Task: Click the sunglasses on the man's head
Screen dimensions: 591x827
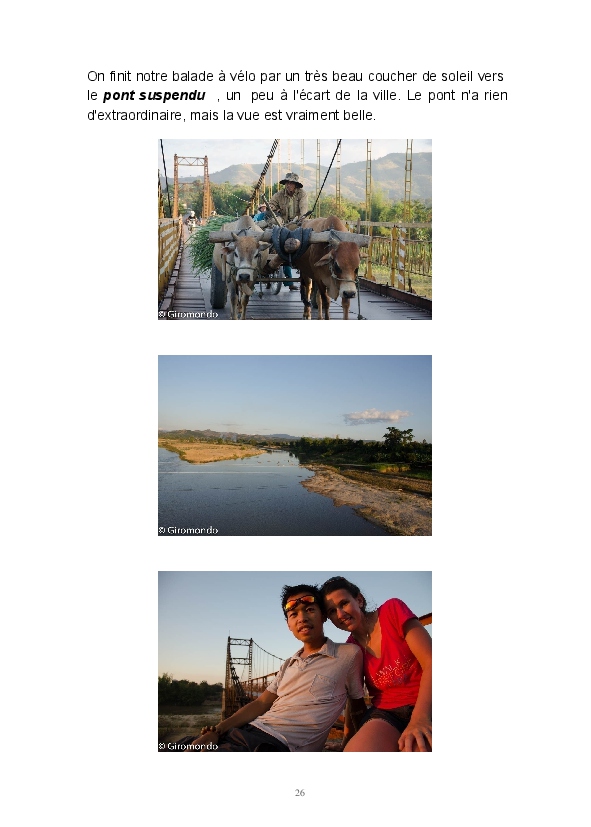Action: 299,601
